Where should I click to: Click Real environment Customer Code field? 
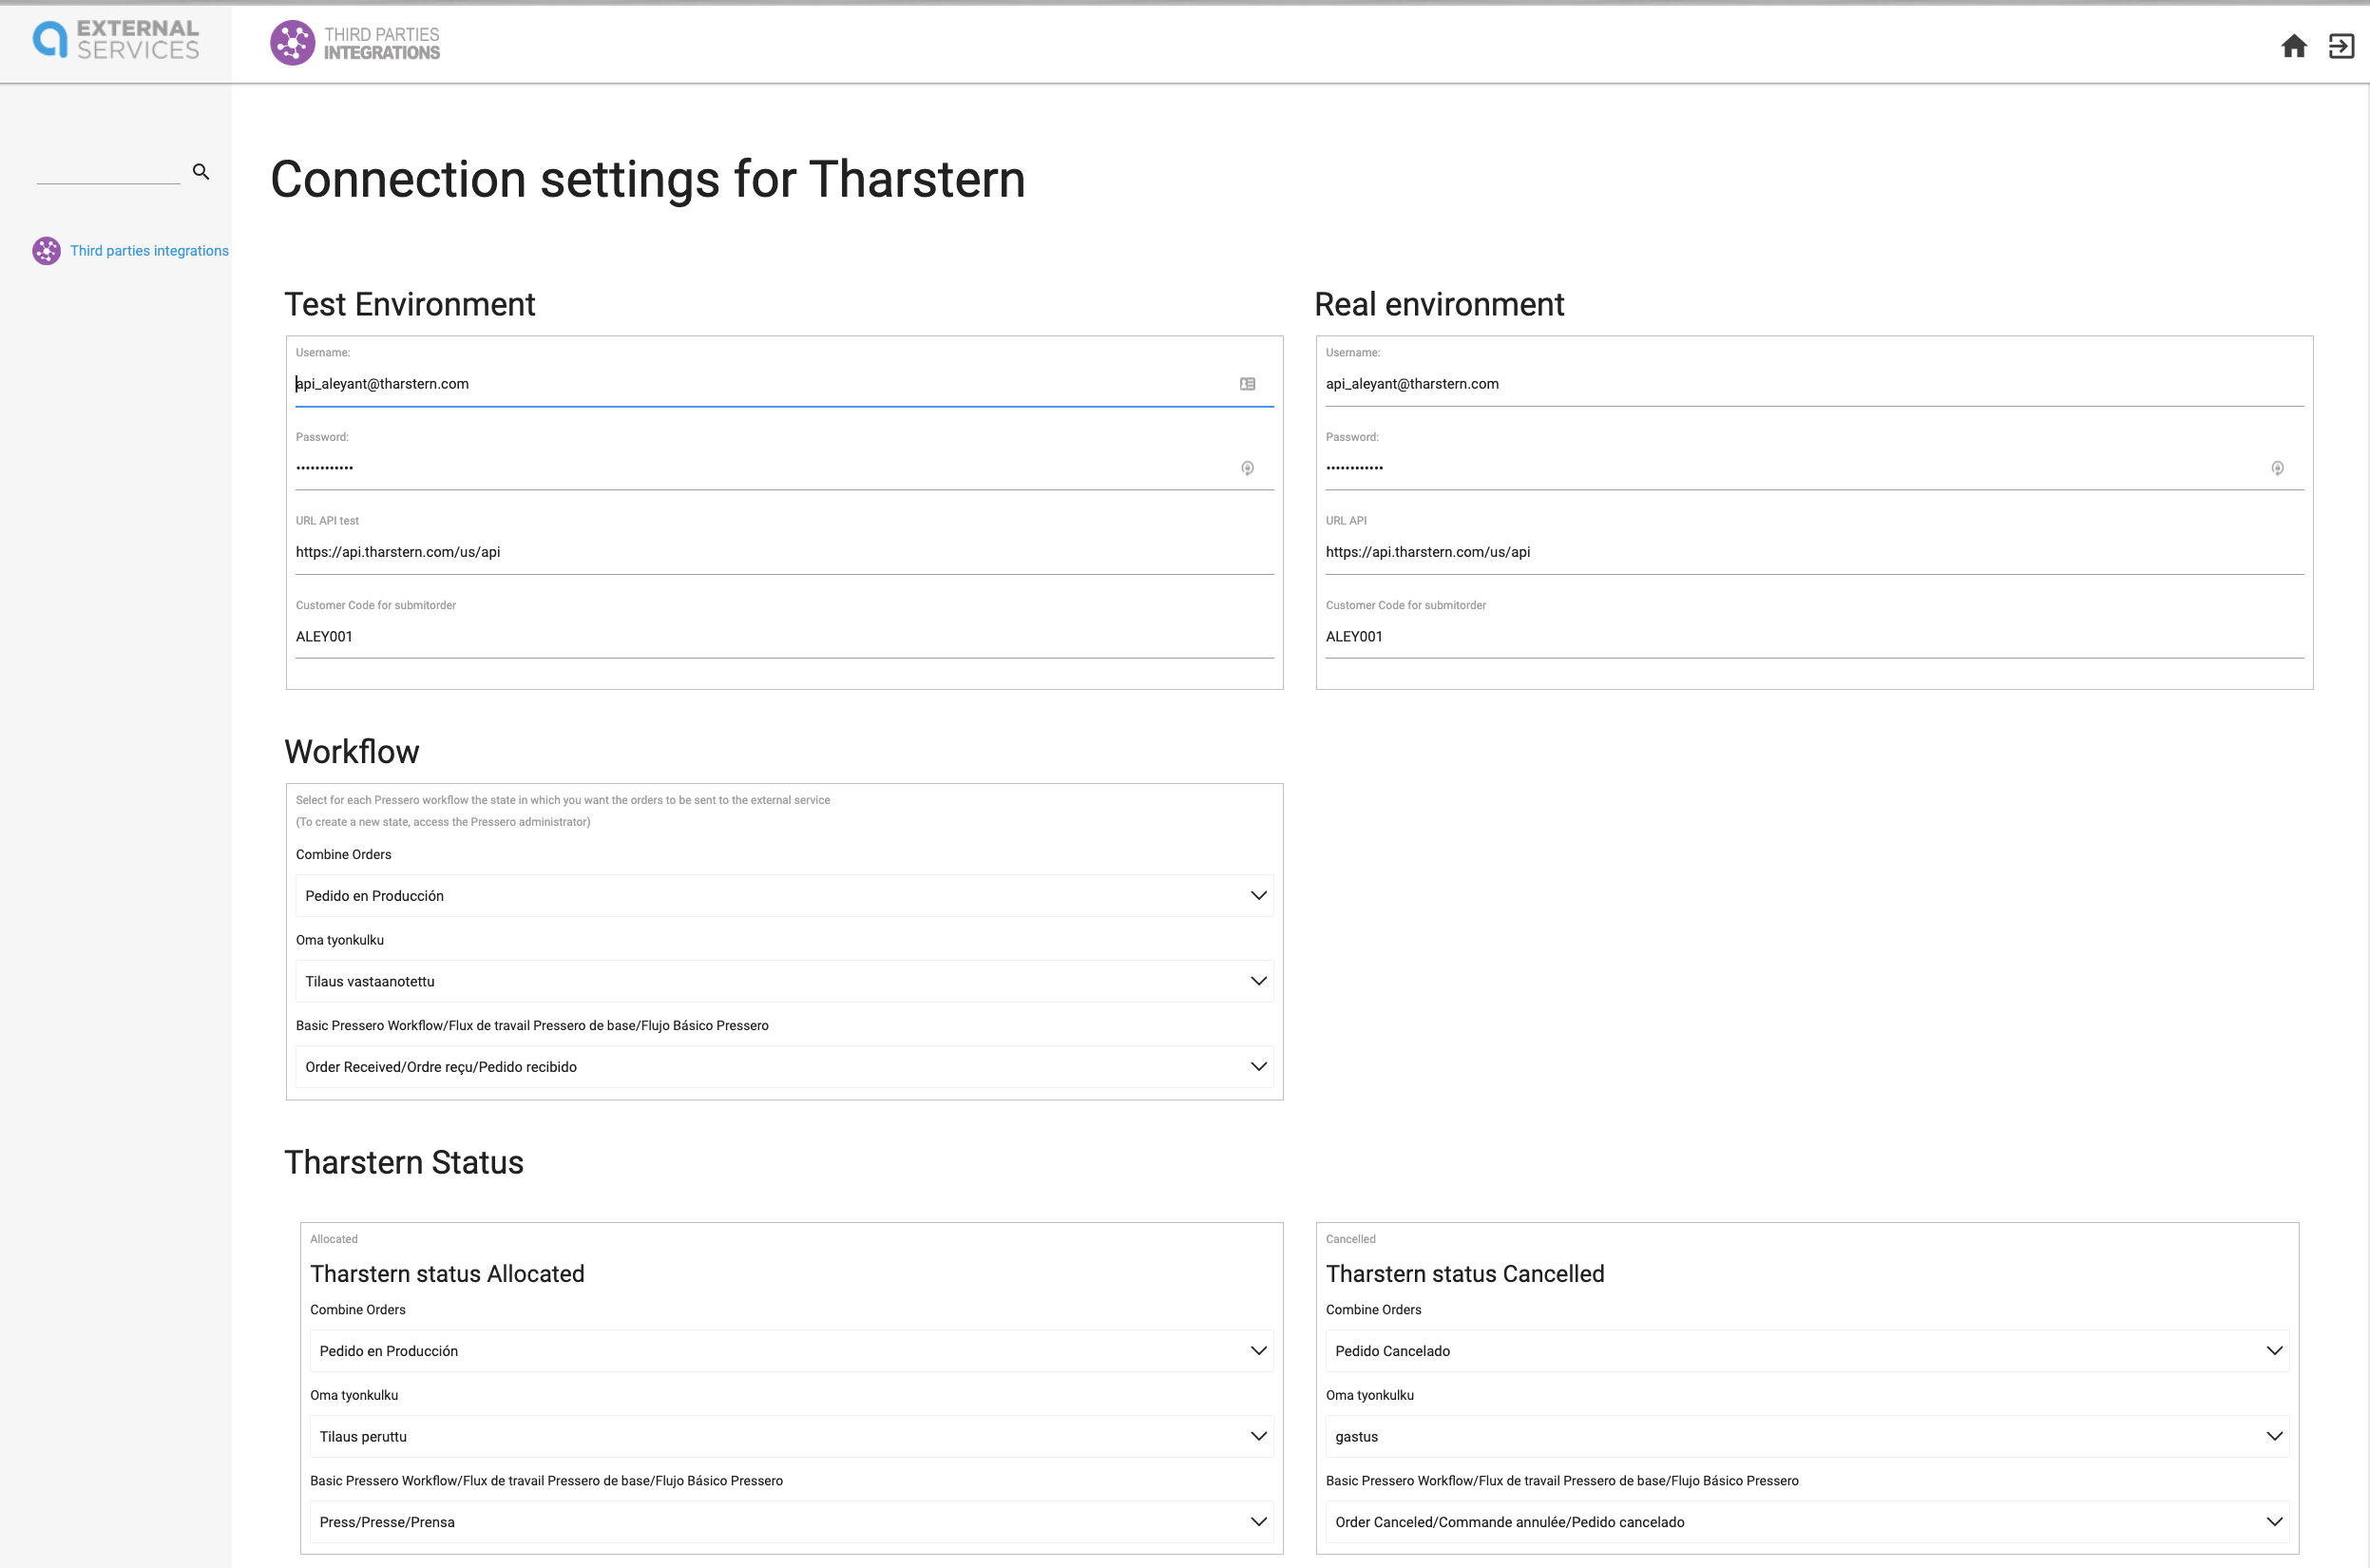[1814, 637]
